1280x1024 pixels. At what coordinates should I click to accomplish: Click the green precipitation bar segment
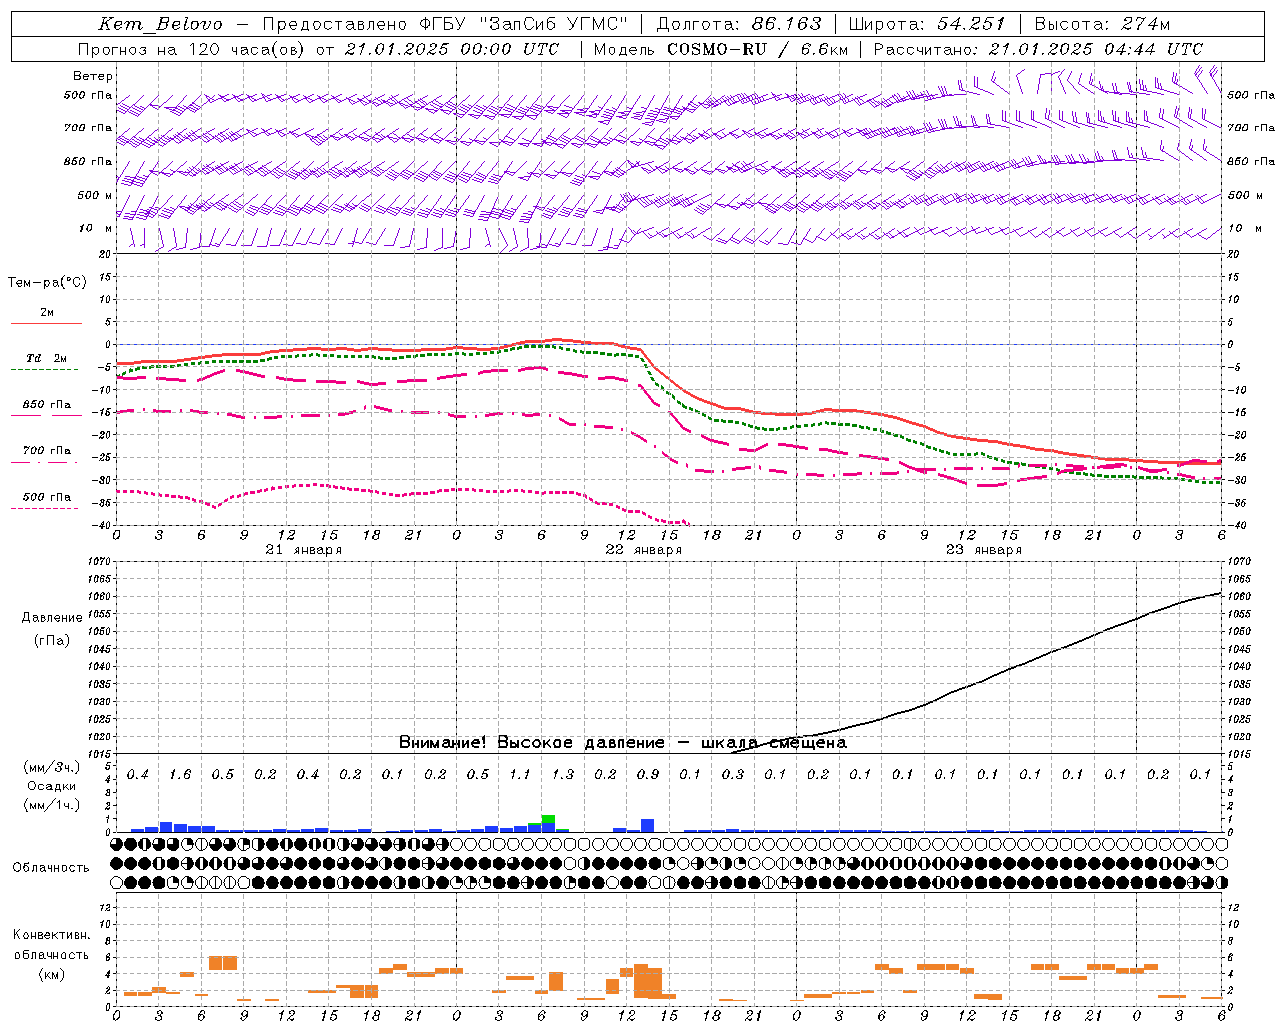click(x=548, y=819)
